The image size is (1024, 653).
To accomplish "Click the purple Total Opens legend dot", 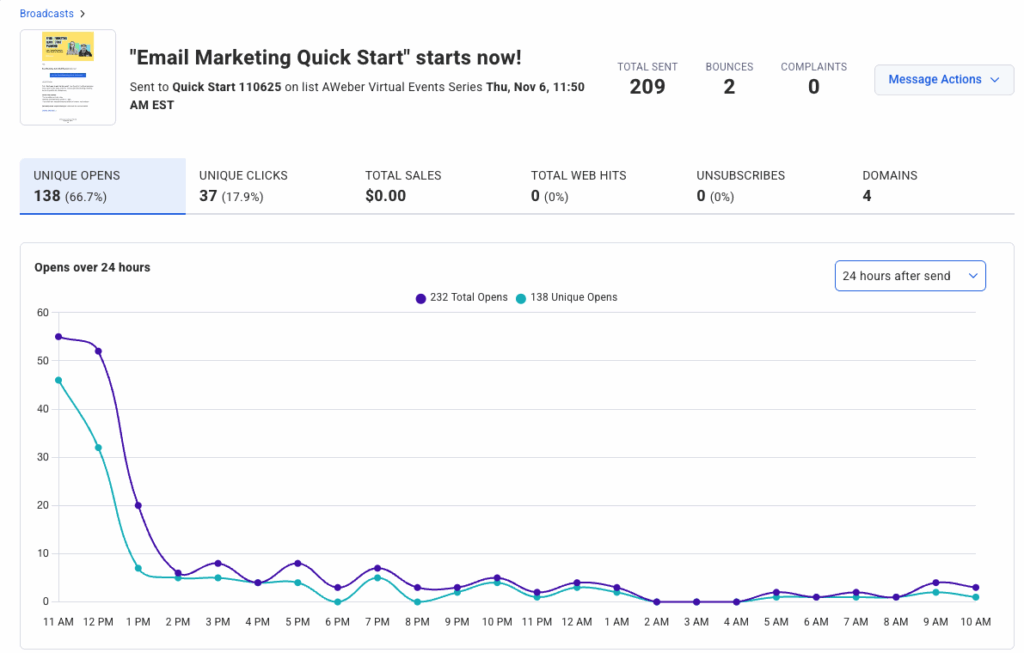I will (420, 297).
